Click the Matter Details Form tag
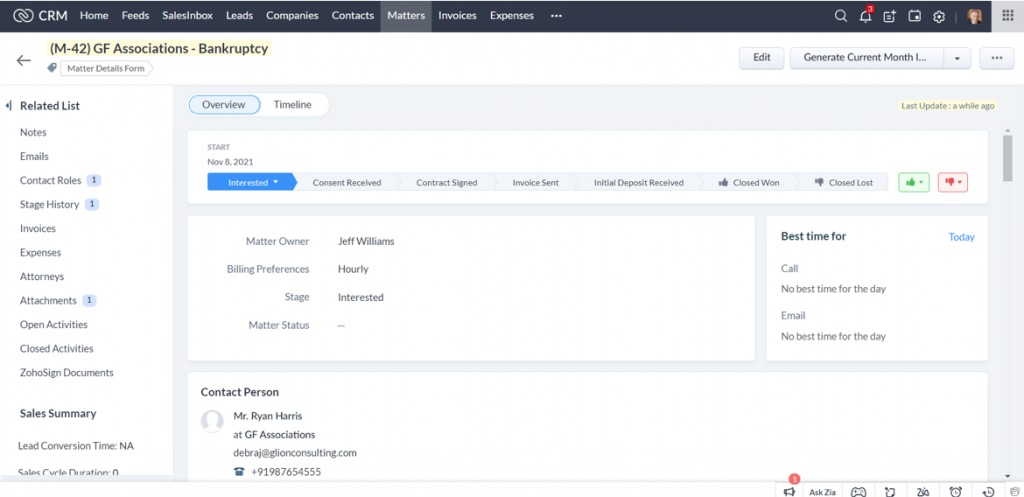Viewport: 1024px width, 497px height. [x=106, y=68]
